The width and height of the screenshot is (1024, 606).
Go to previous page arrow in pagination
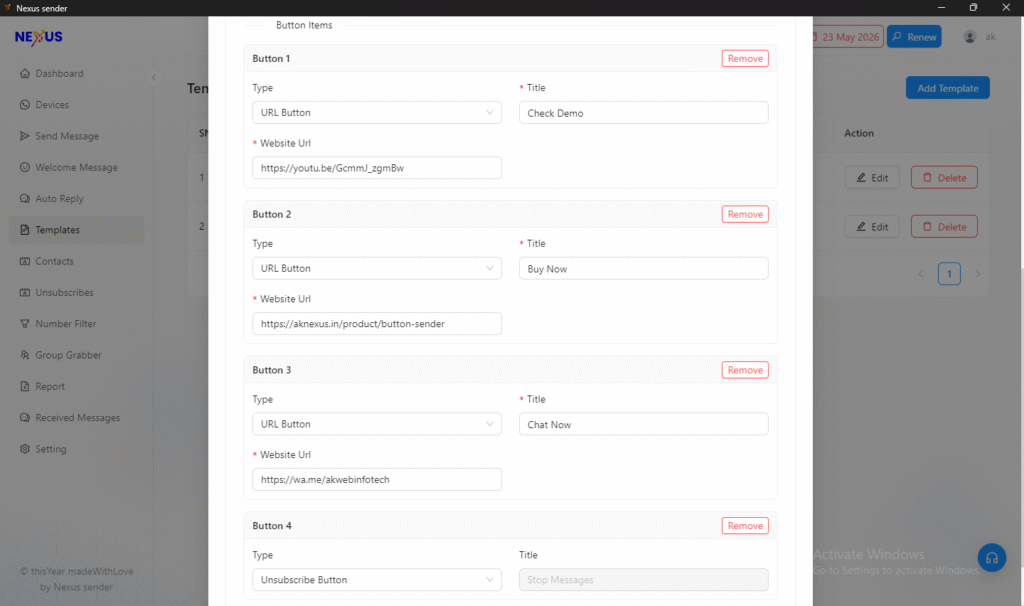pyautogui.click(x=921, y=274)
